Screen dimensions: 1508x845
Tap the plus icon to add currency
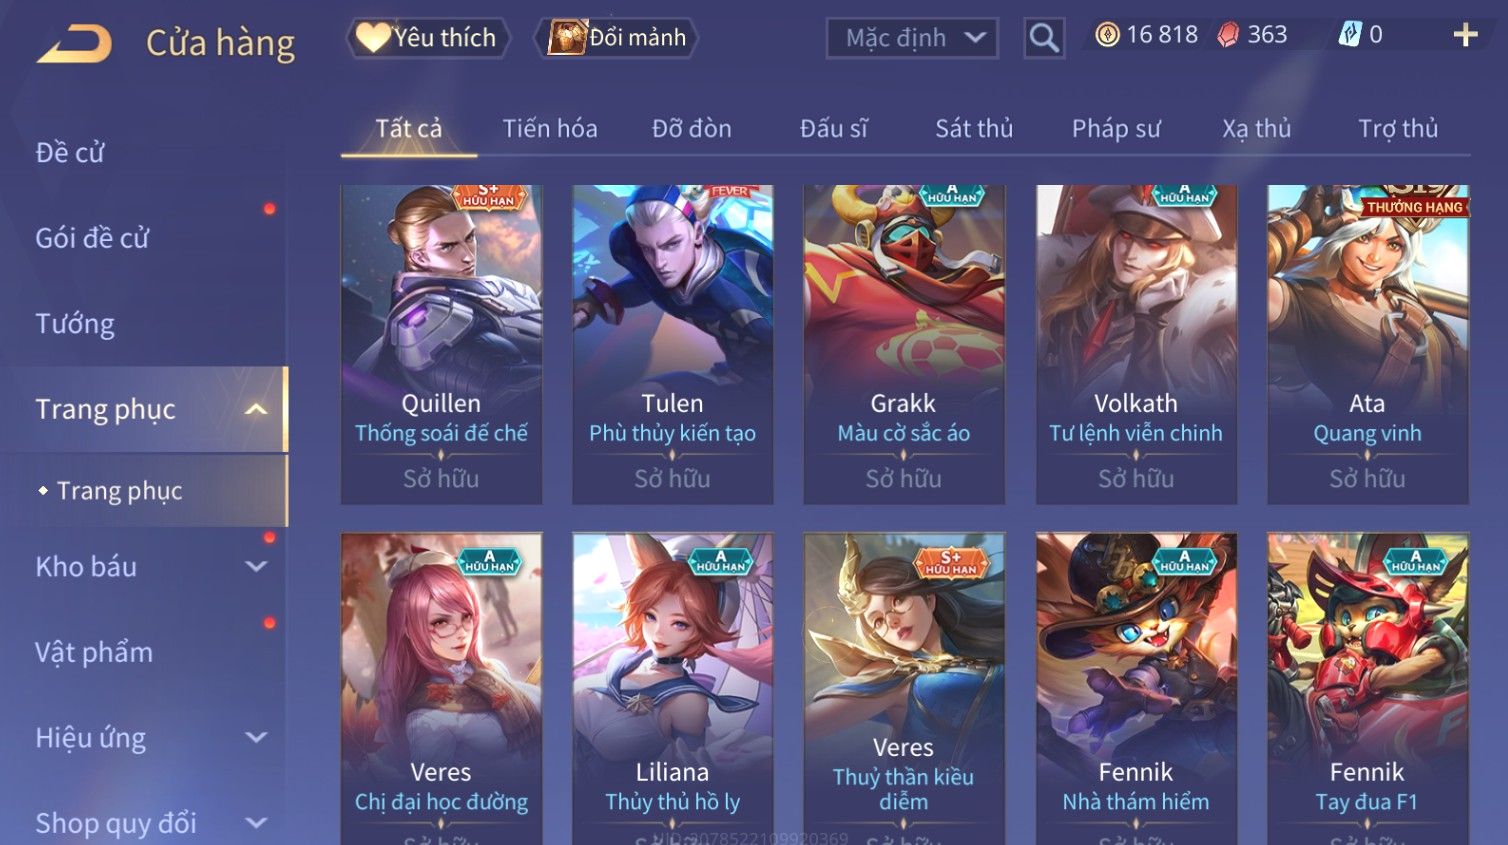click(1465, 35)
